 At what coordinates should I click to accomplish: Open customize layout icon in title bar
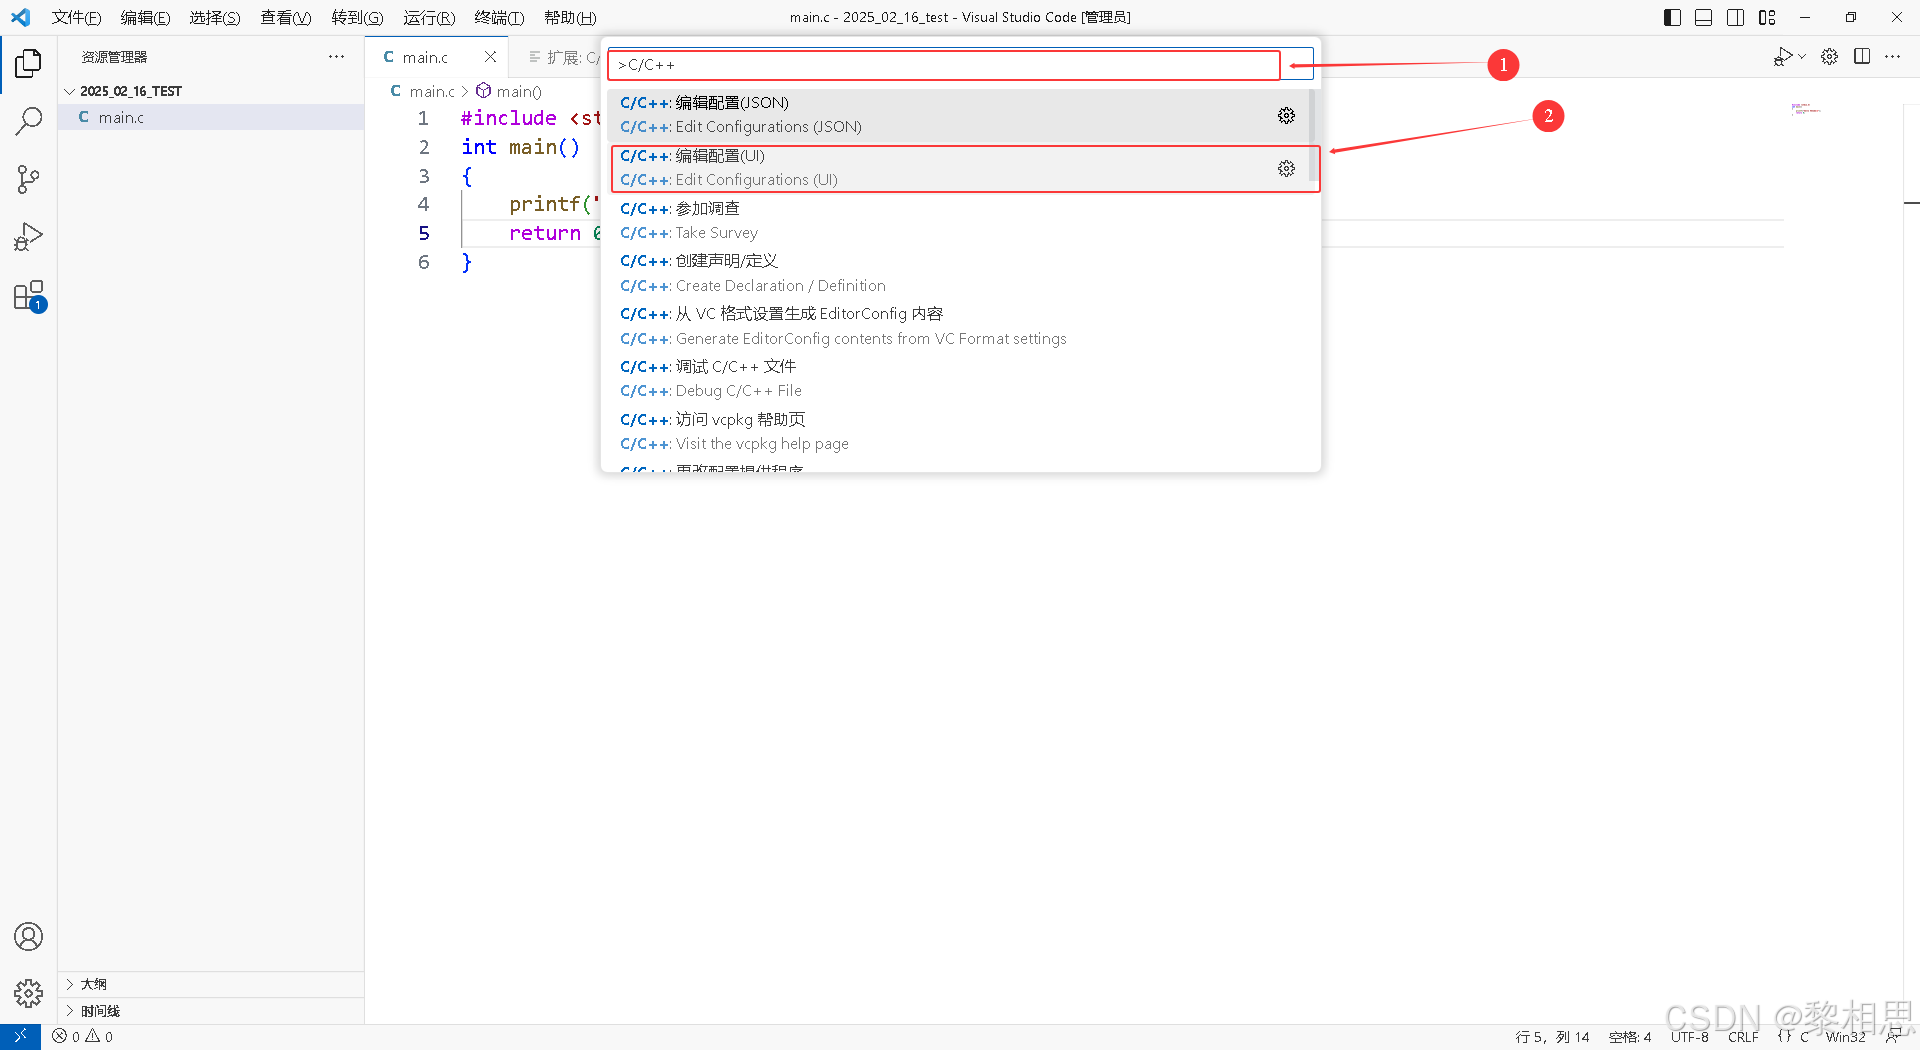1768,17
